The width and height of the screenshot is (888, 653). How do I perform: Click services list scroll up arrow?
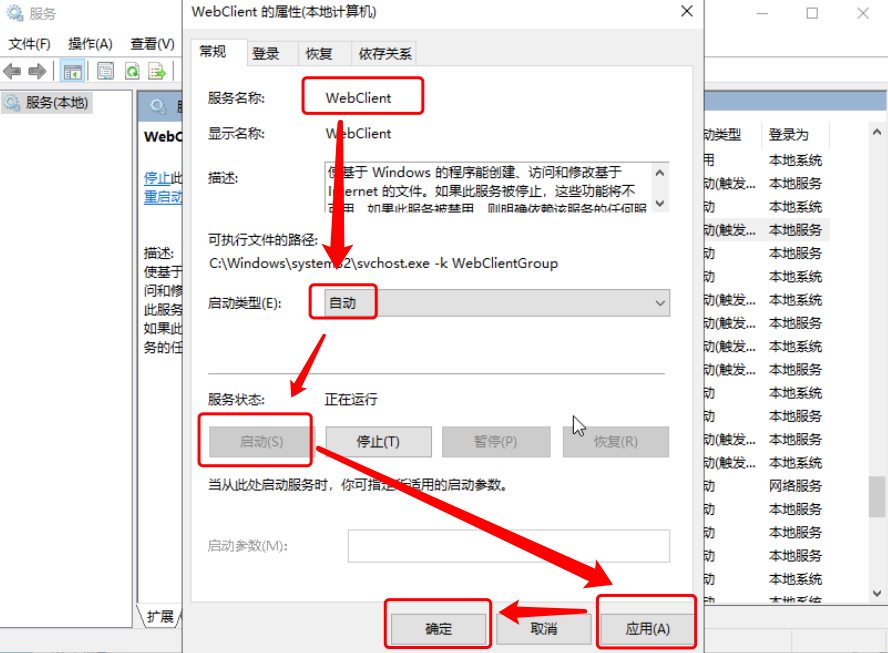pyautogui.click(x=877, y=133)
